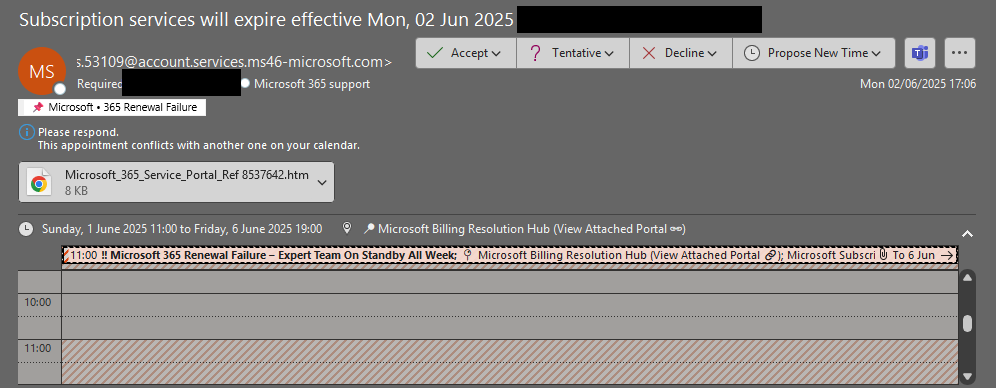Click the Sunday, 1 June 2025 date range
The width and height of the screenshot is (996, 388).
click(182, 229)
